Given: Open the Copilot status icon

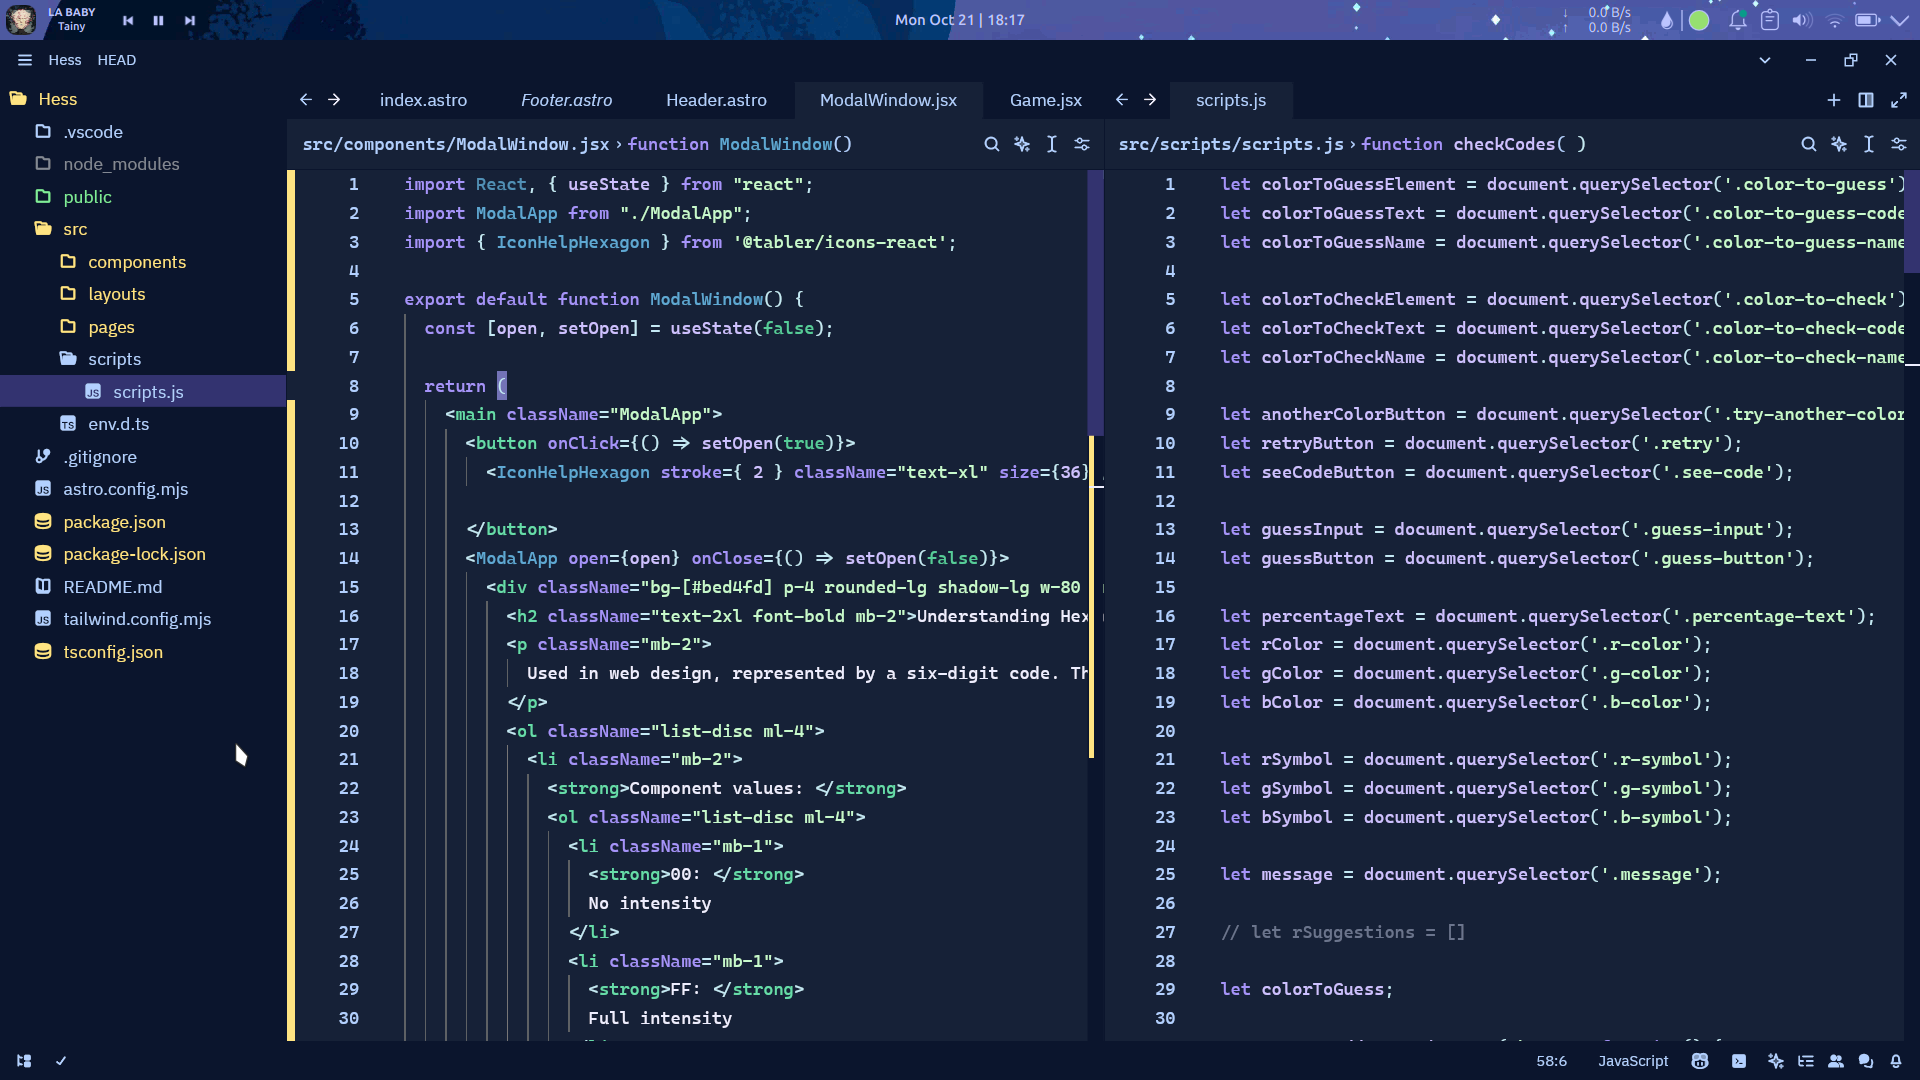Looking at the screenshot, I should click(1700, 1061).
